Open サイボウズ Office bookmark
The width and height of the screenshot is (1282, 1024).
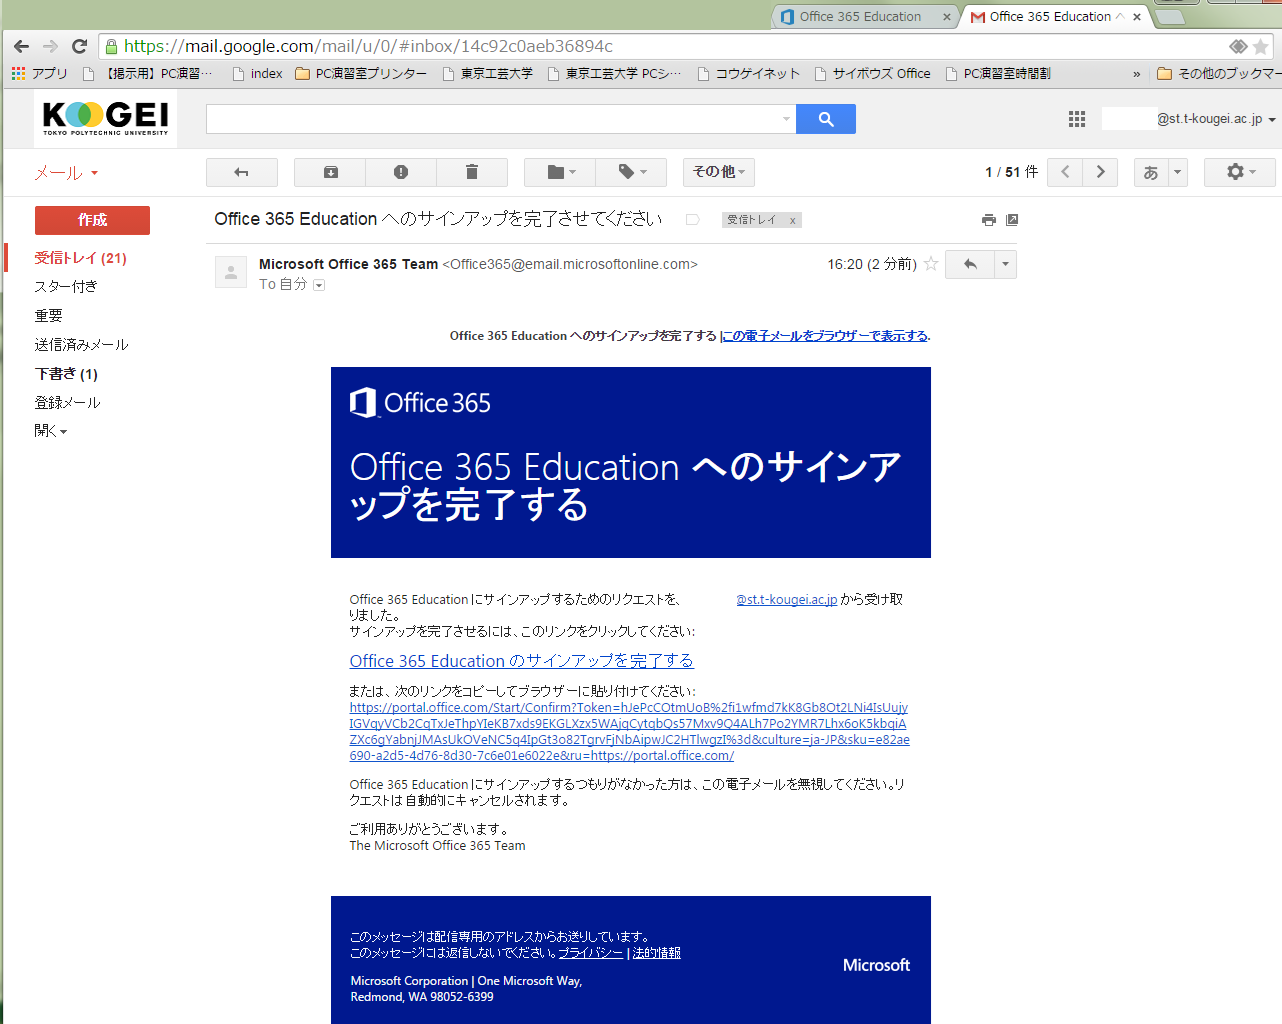[x=872, y=73]
